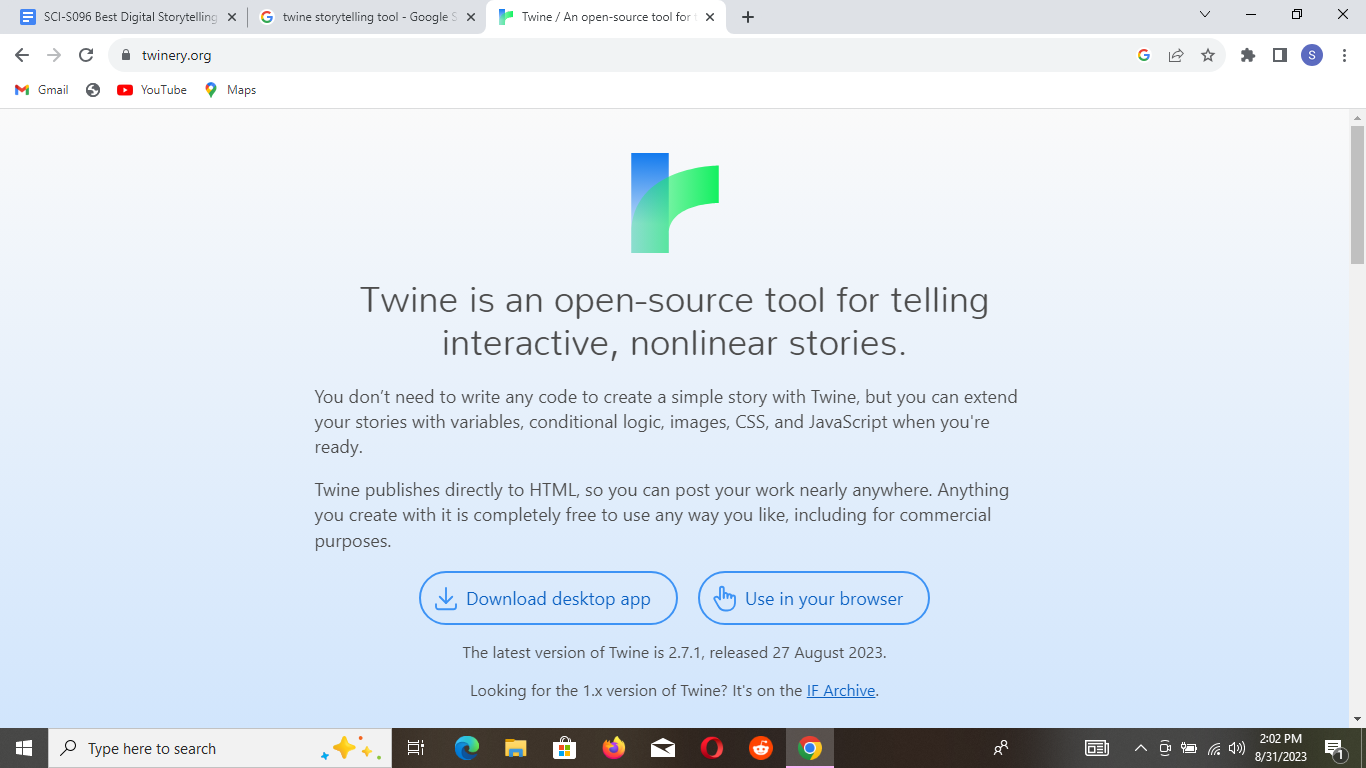Bookmark this page with the star icon
1366x768 pixels.
[1210, 55]
